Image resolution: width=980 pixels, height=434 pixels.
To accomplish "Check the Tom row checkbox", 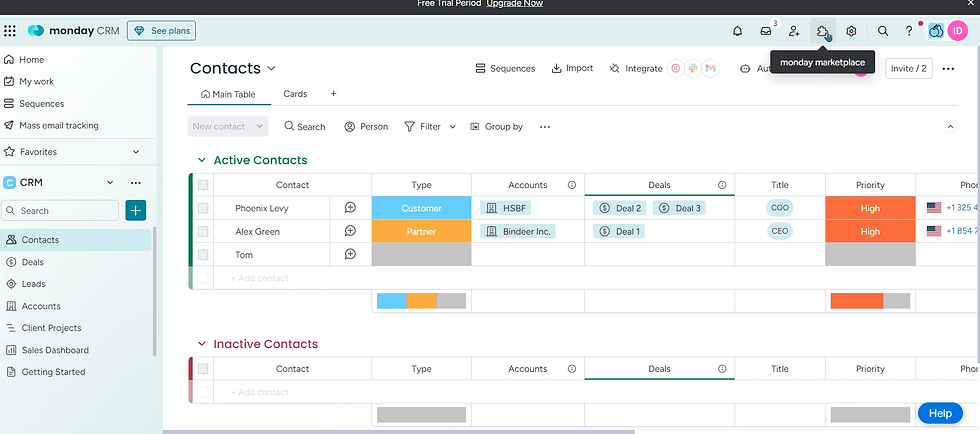I will [x=202, y=255].
